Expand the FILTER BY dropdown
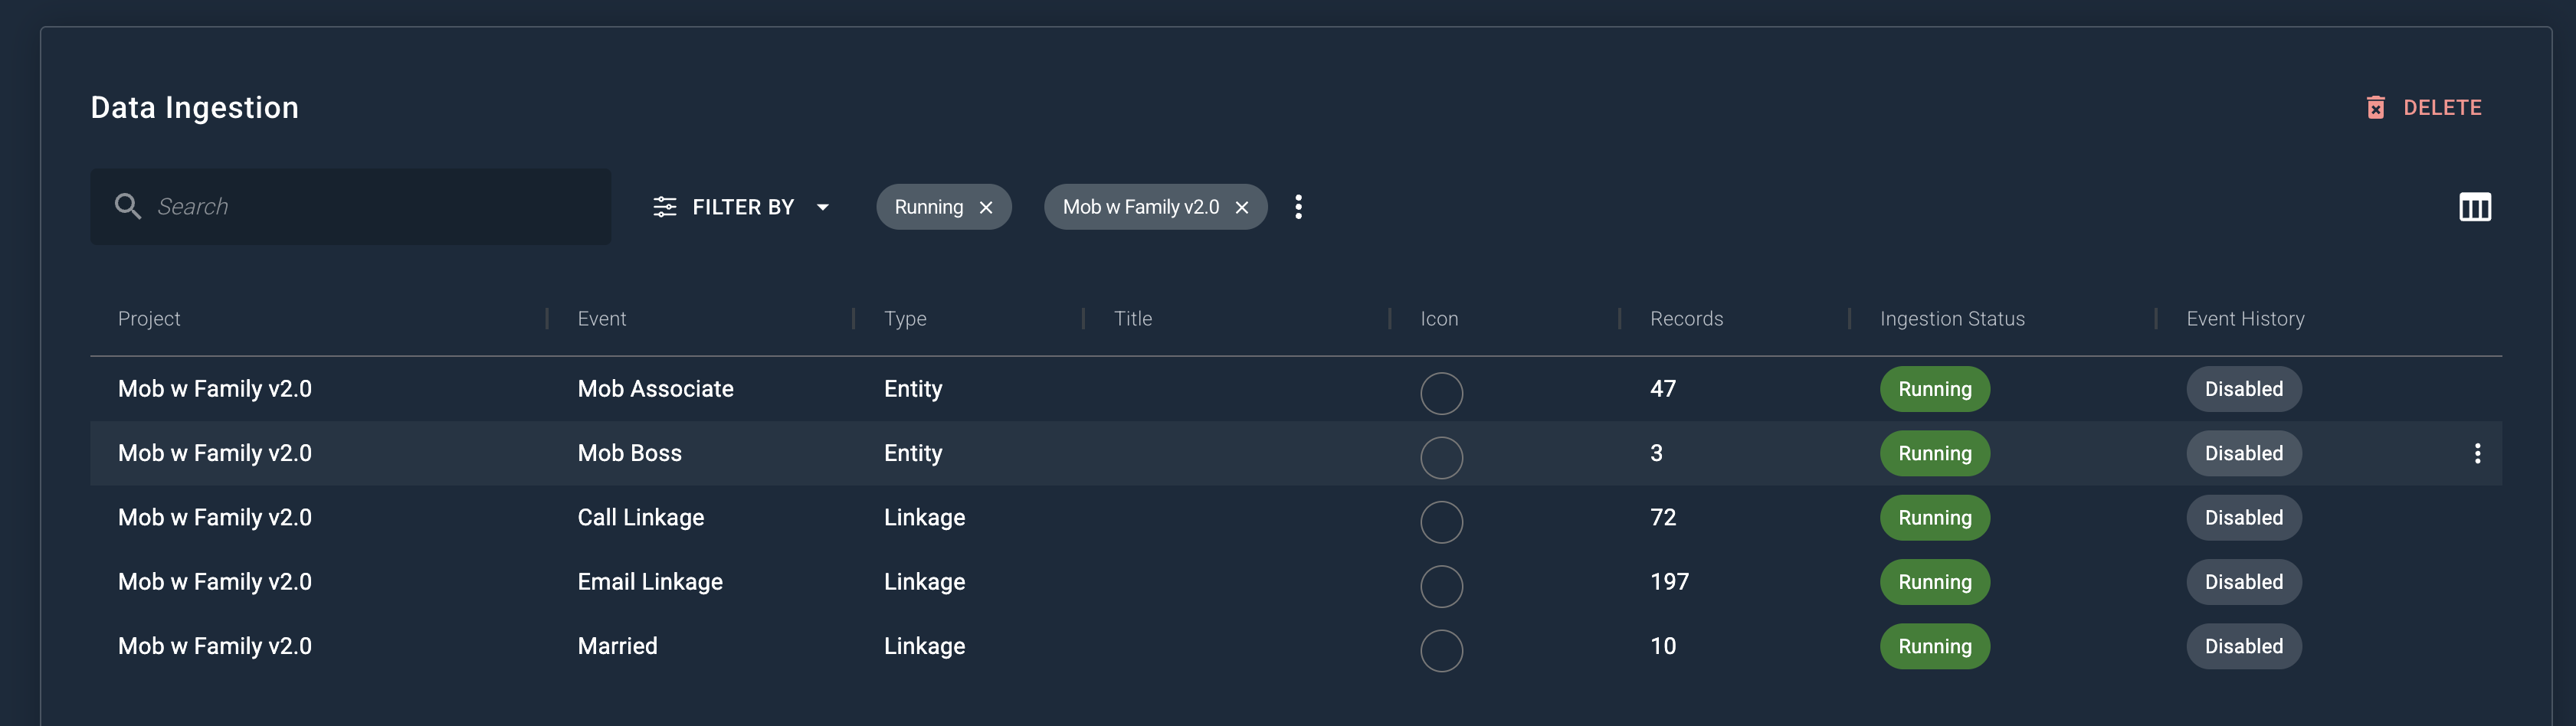The height and width of the screenshot is (726, 2576). click(822, 207)
